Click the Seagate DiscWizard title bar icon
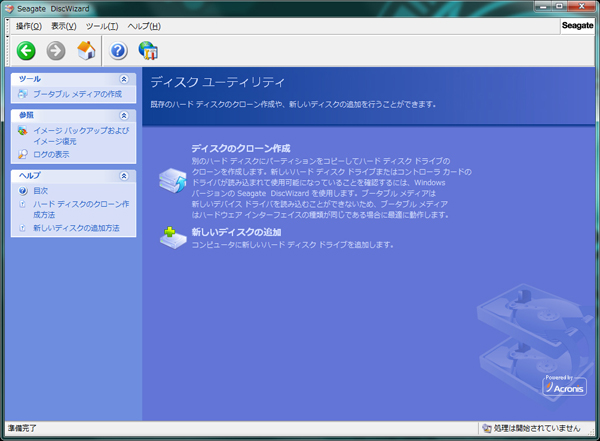This screenshot has height=441, width=600. 8,8
